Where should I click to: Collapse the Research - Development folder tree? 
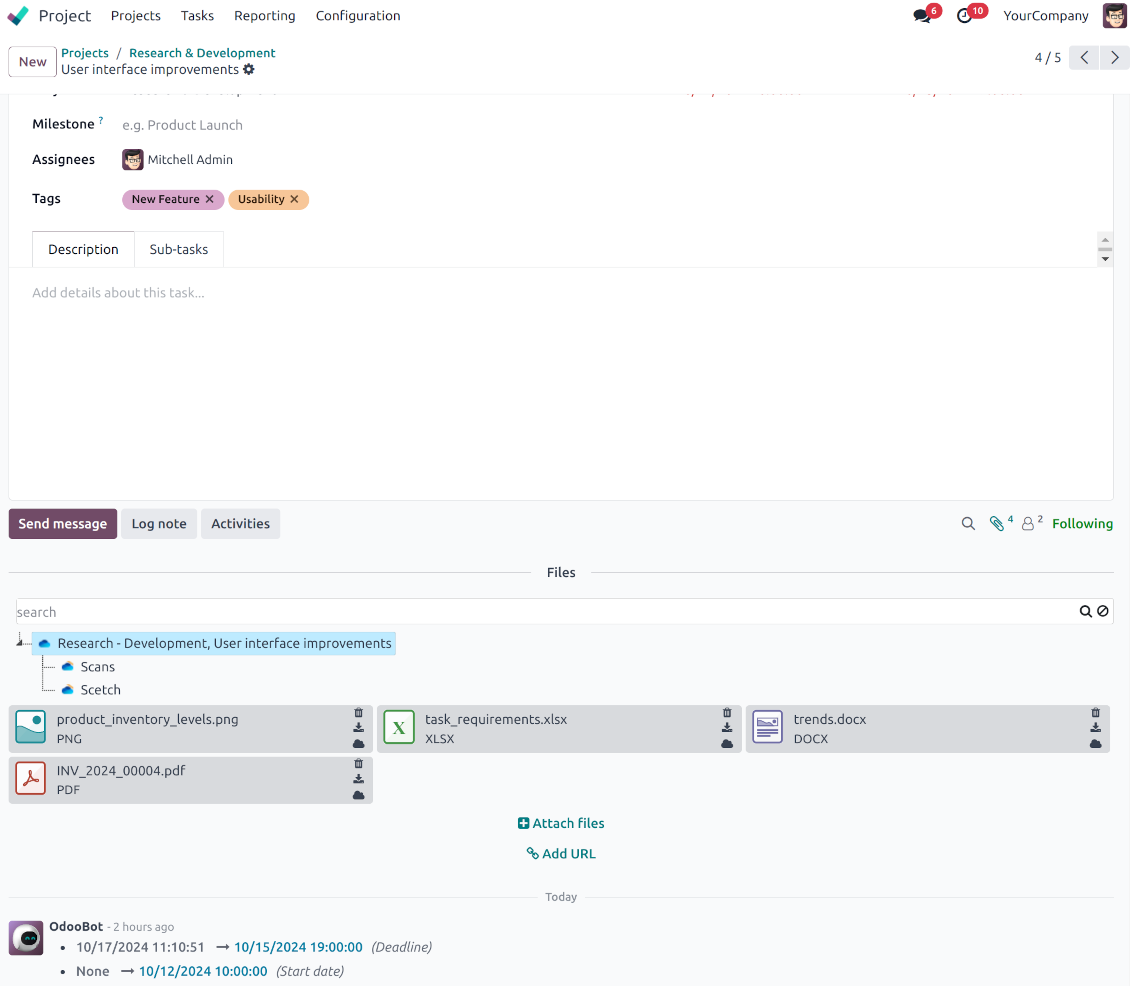pyautogui.click(x=21, y=641)
